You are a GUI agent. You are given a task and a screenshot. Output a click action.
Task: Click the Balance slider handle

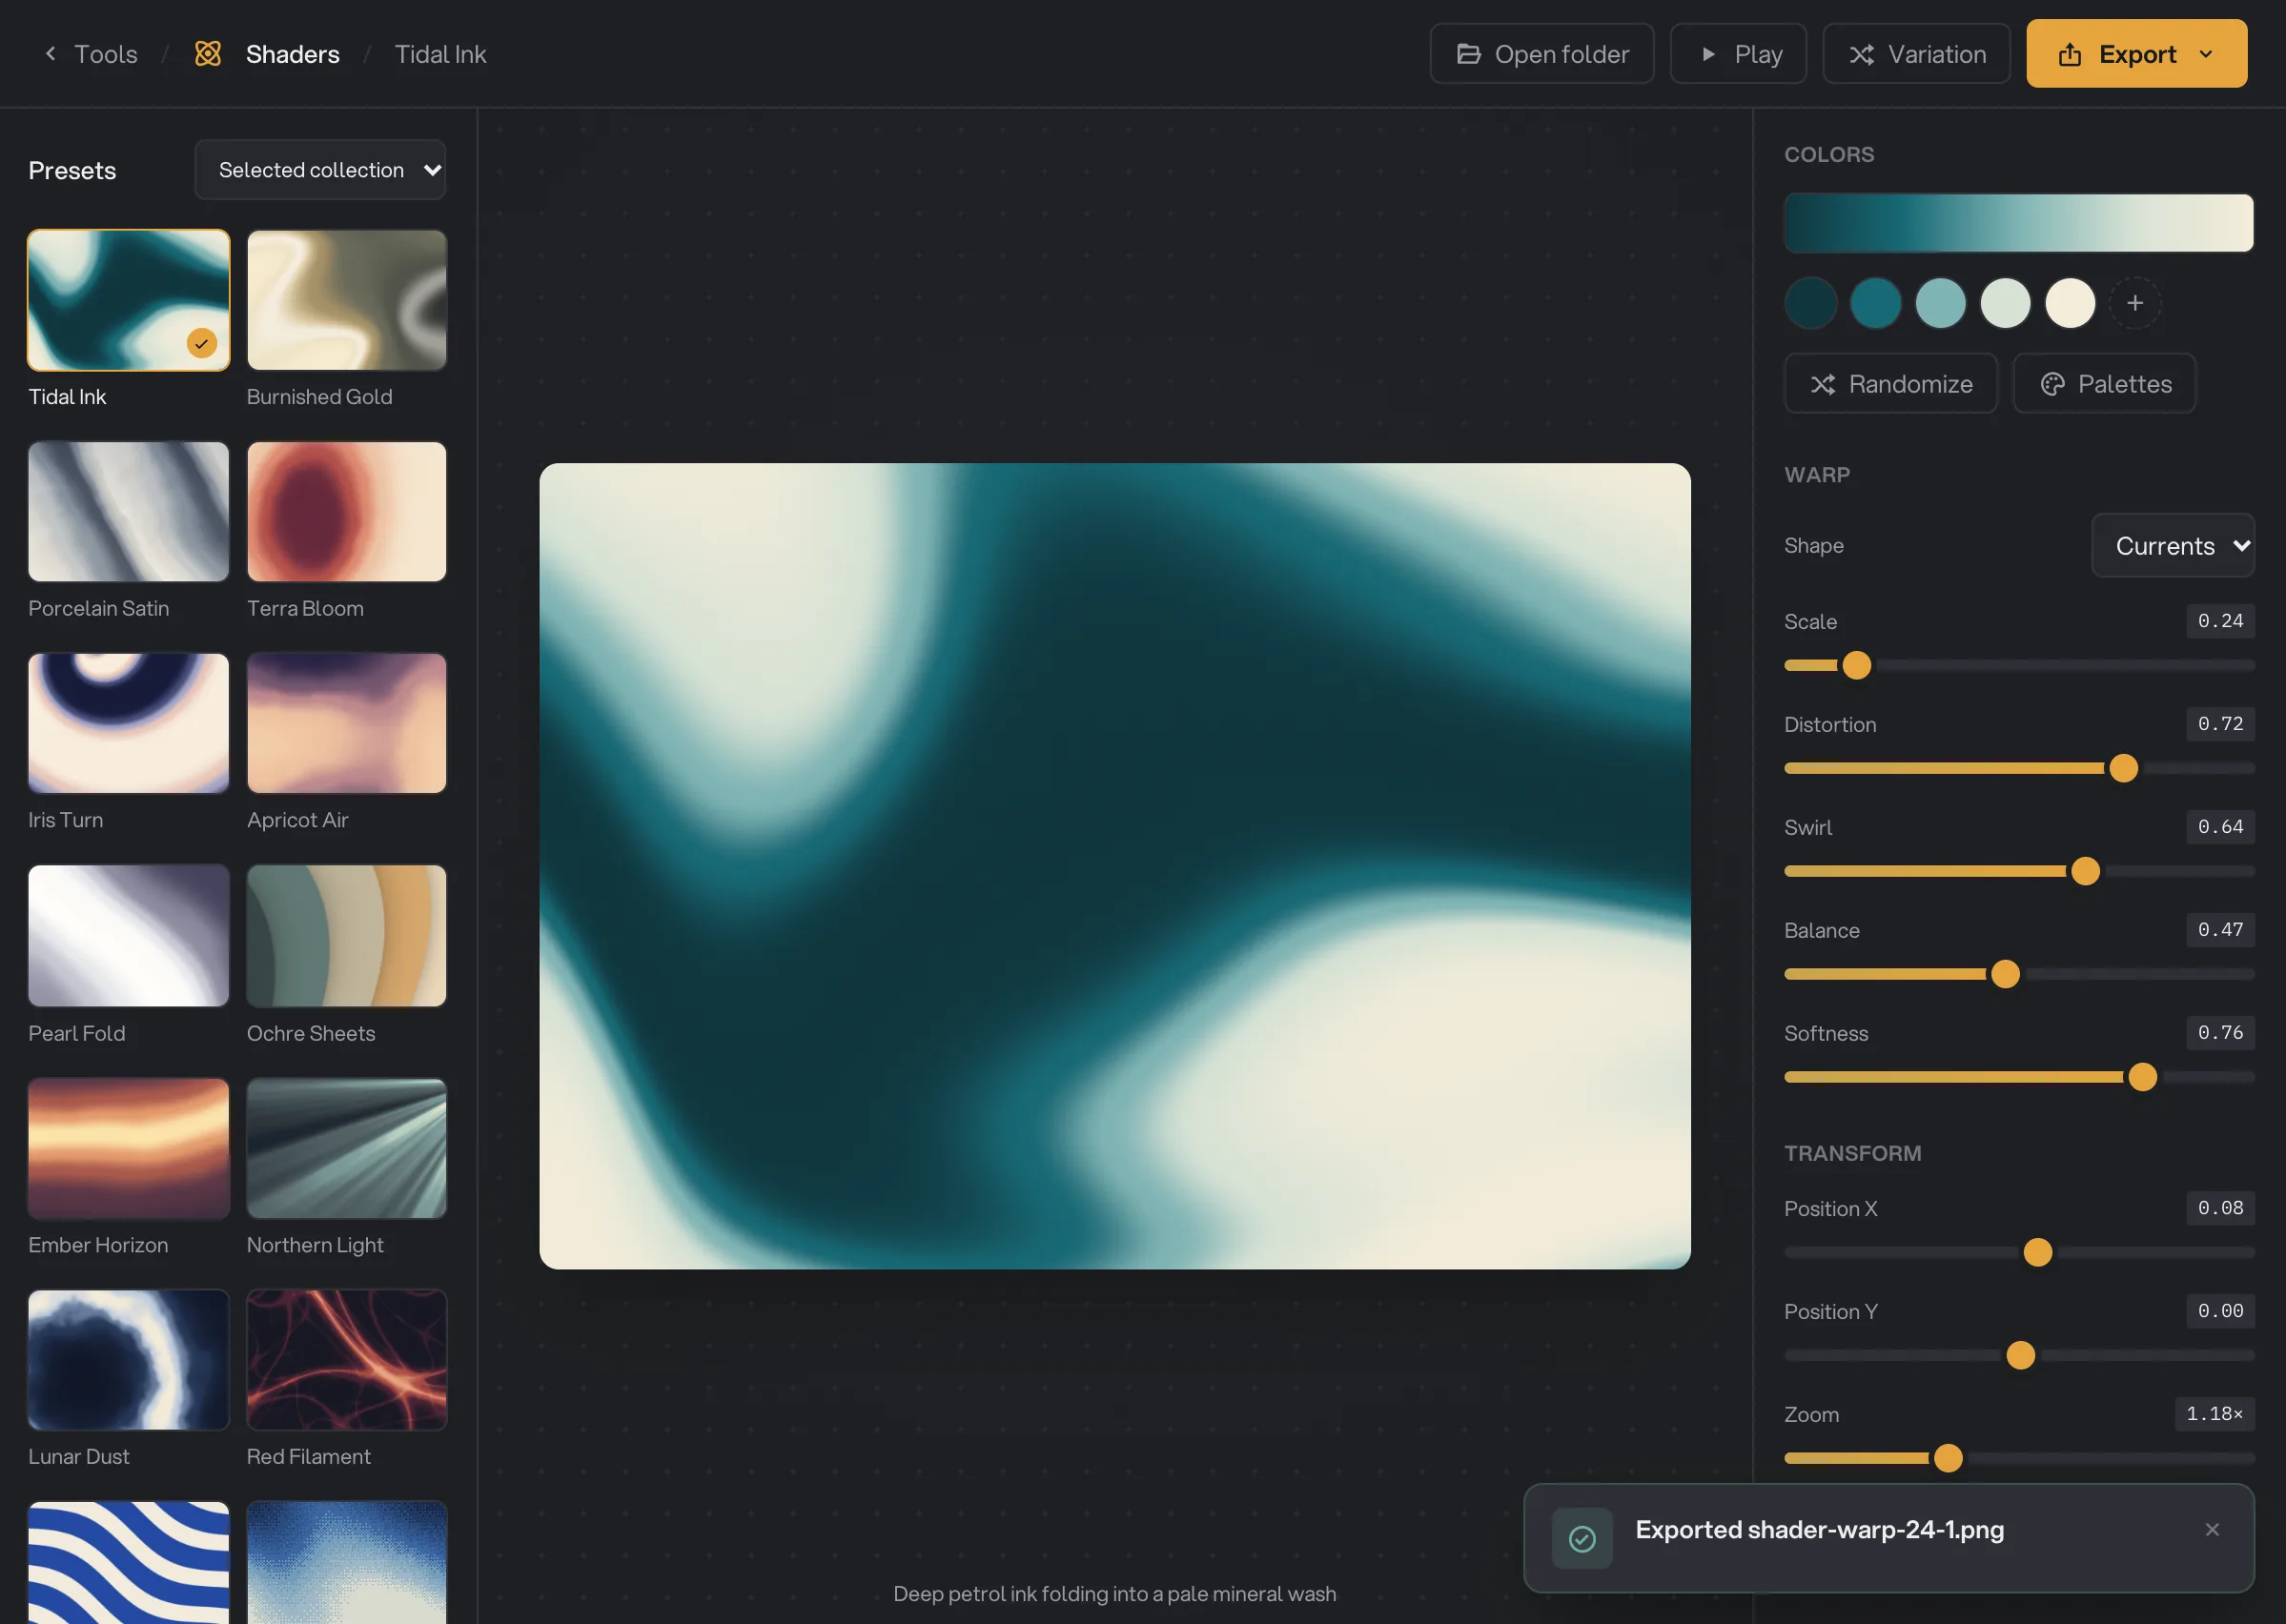tap(2005, 974)
